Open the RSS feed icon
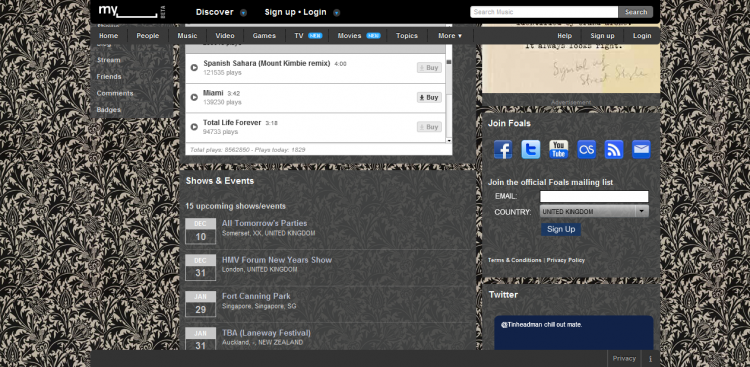The width and height of the screenshot is (750, 367). tap(614, 149)
